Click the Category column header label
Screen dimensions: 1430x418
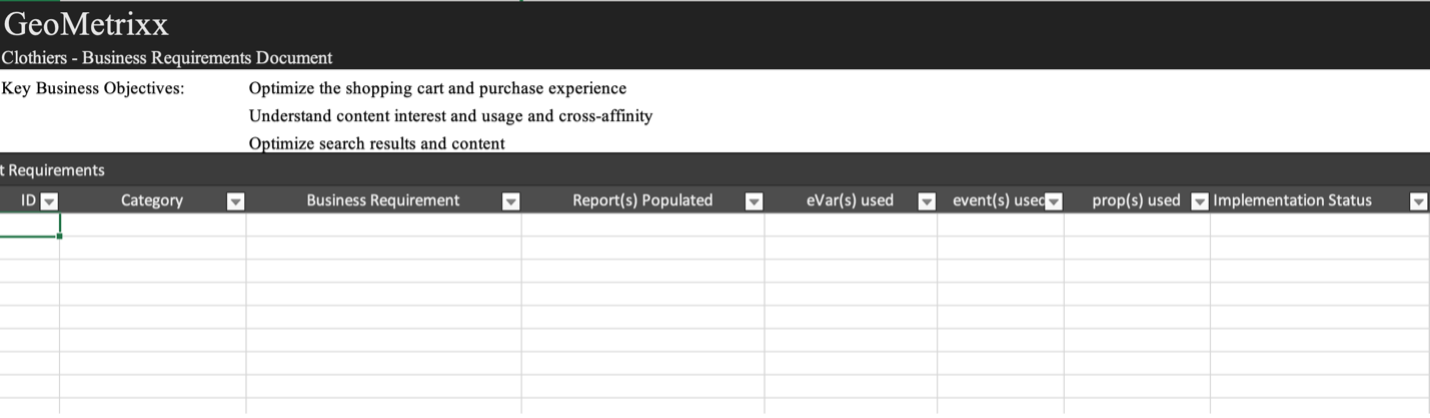point(152,201)
